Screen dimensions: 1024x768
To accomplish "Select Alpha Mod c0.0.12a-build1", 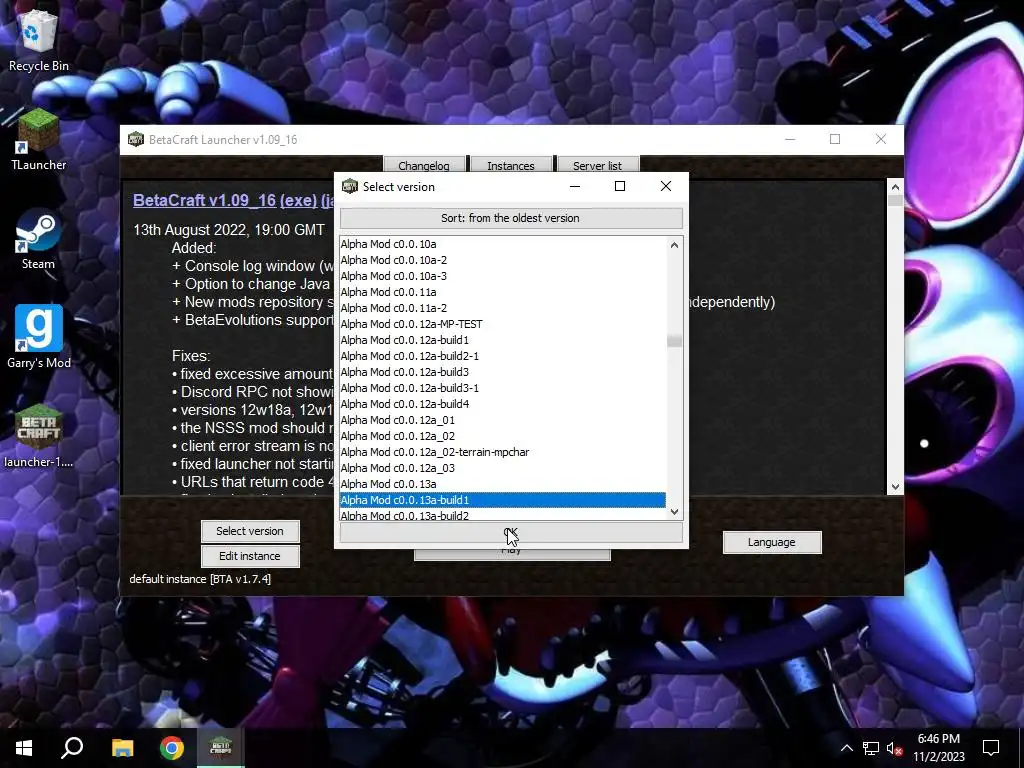I will tap(503, 340).
